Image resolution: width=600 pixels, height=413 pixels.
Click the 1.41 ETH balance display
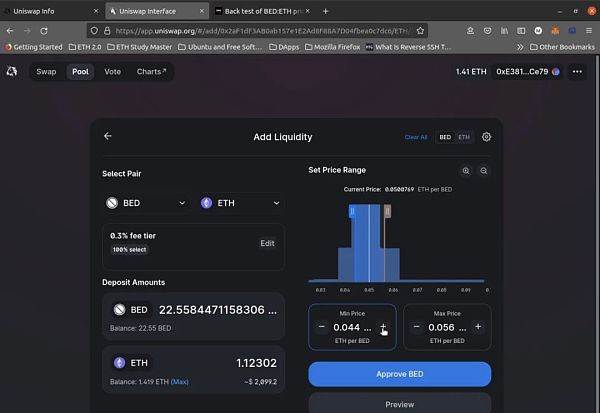pos(471,72)
